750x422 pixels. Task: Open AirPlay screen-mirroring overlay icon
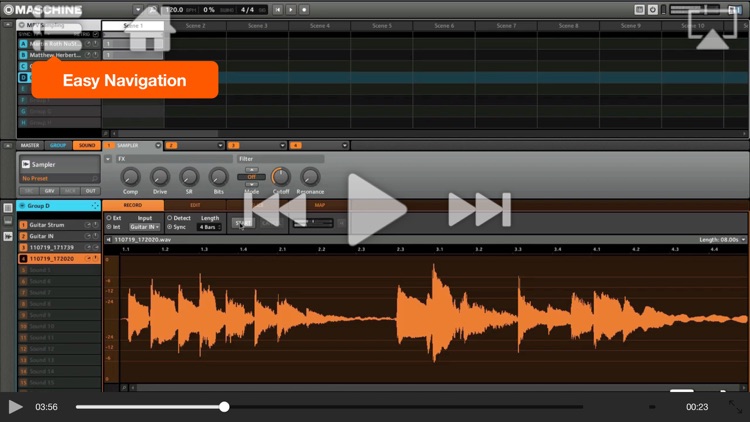point(712,29)
